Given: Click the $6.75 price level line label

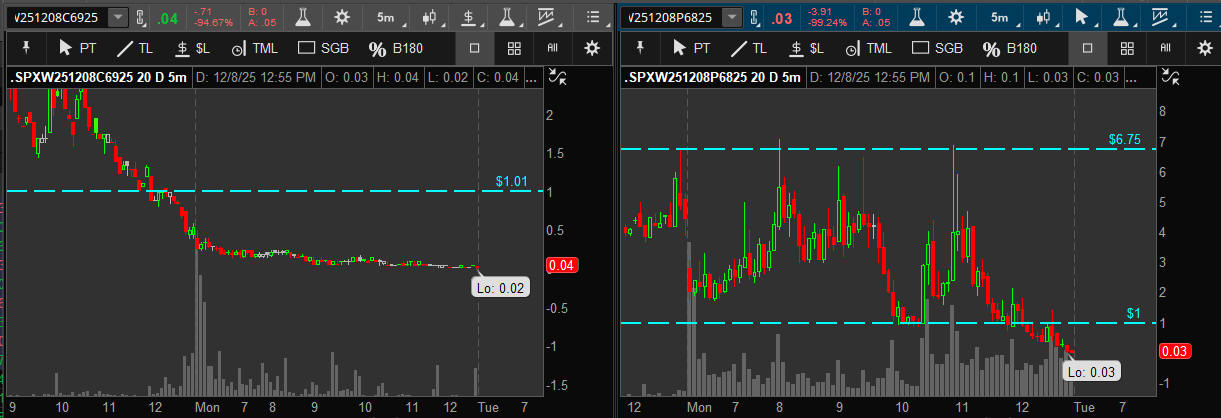Looking at the screenshot, I should (x=1124, y=139).
